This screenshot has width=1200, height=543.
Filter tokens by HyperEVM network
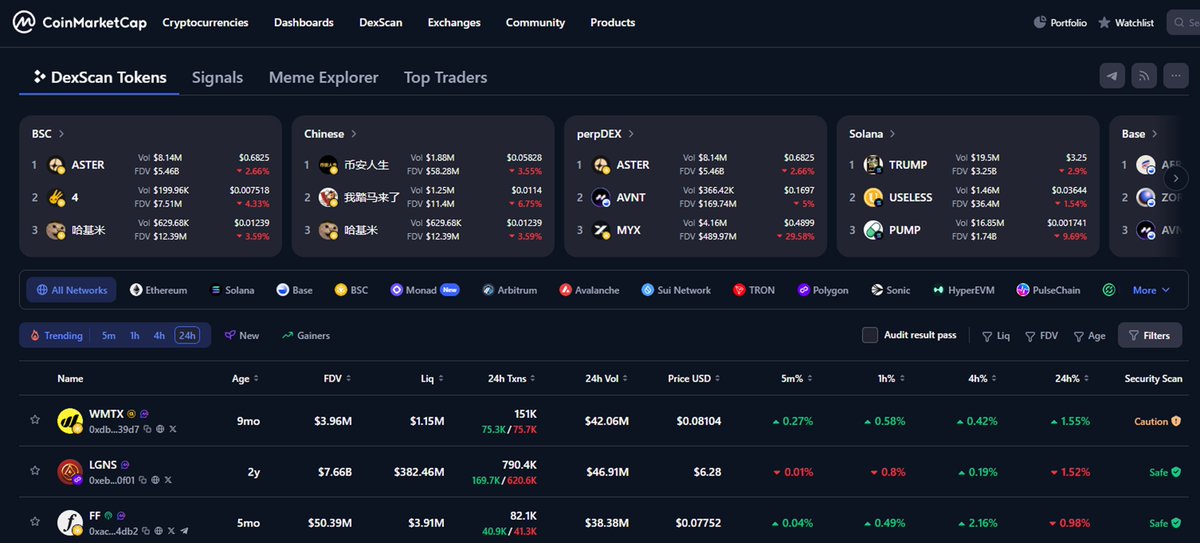pos(963,290)
